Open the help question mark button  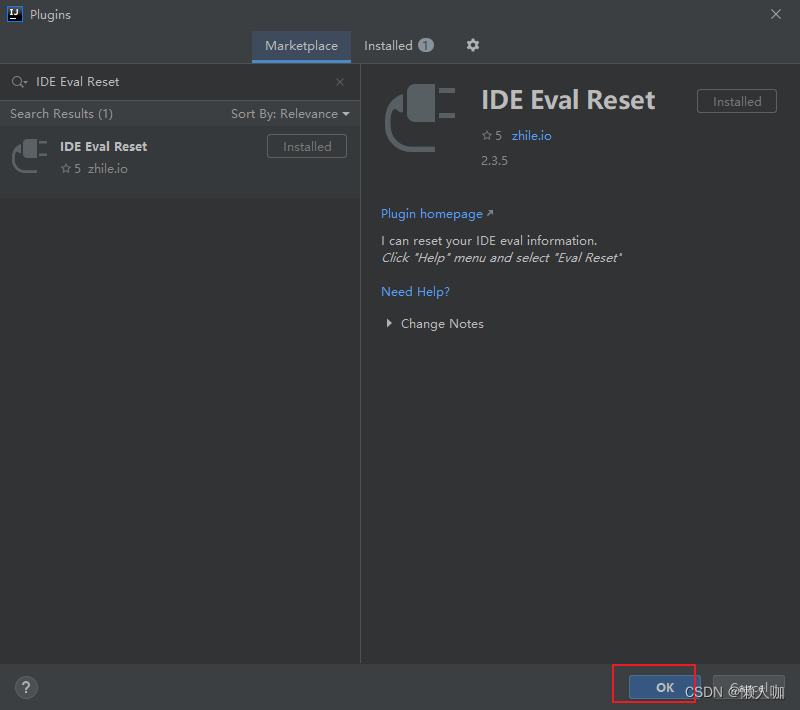(26, 687)
